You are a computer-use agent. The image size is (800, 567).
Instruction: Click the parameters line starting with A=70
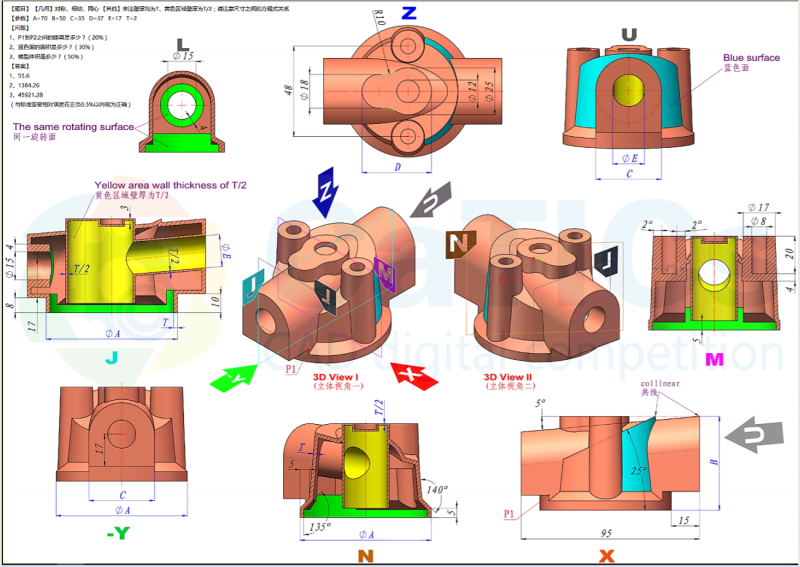(x=73, y=18)
